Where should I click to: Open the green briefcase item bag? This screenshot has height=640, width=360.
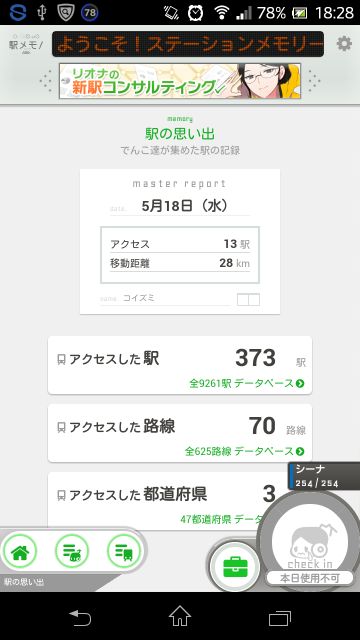(236, 567)
